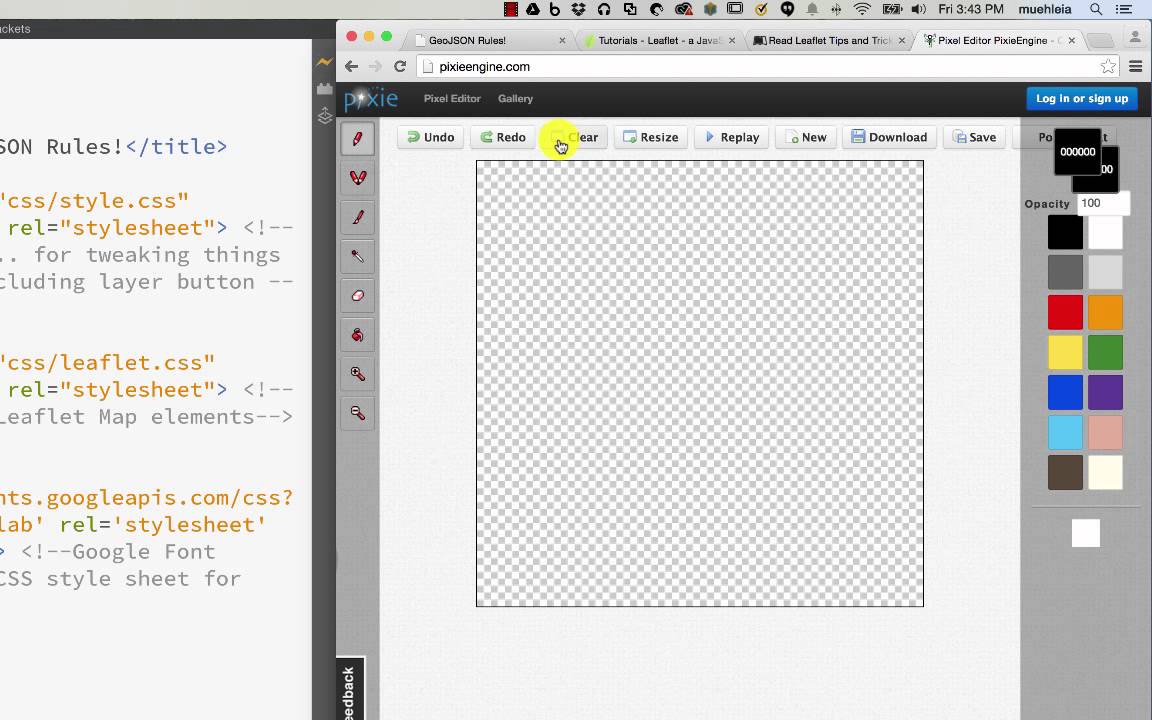The image size is (1152, 720).
Task: Pick the dark gray palette swatch
Action: [x=1065, y=272]
